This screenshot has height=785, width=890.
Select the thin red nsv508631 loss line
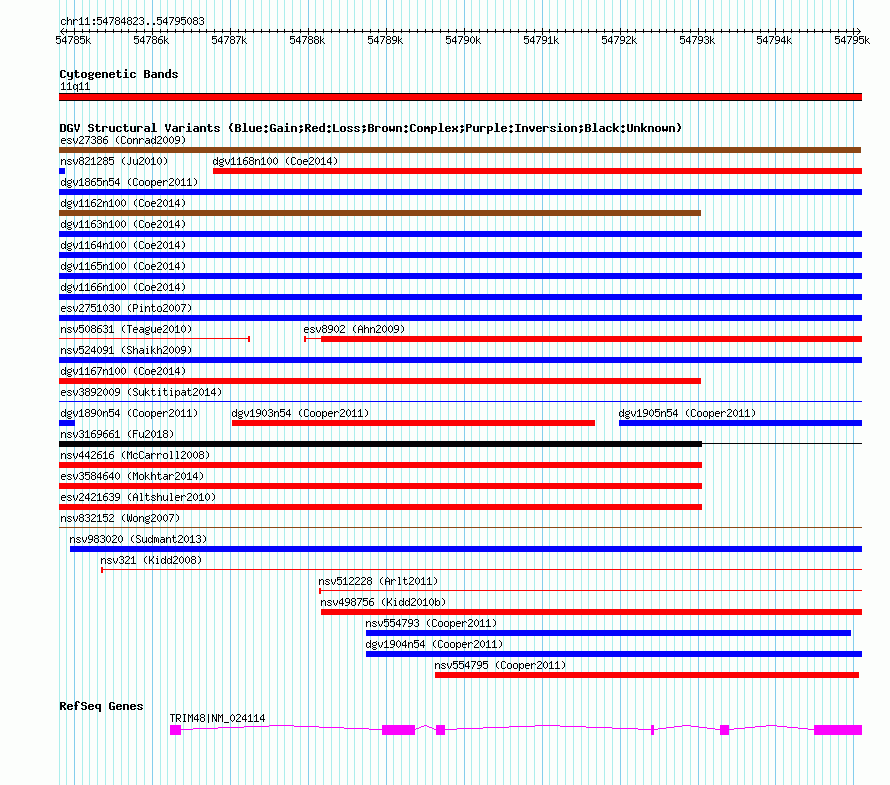point(154,339)
